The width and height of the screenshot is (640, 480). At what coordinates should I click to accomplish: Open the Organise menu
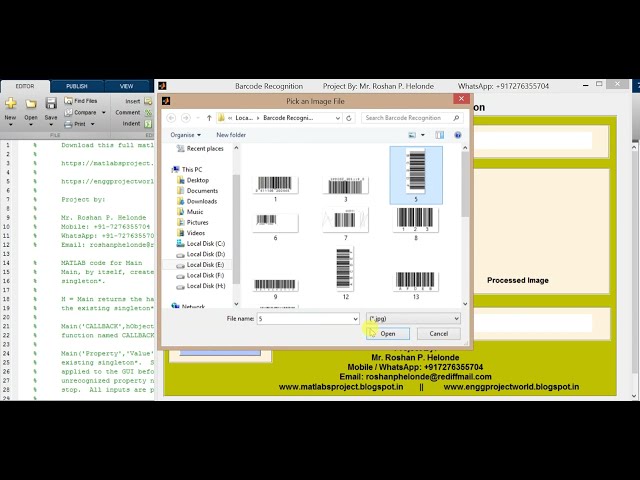(185, 135)
